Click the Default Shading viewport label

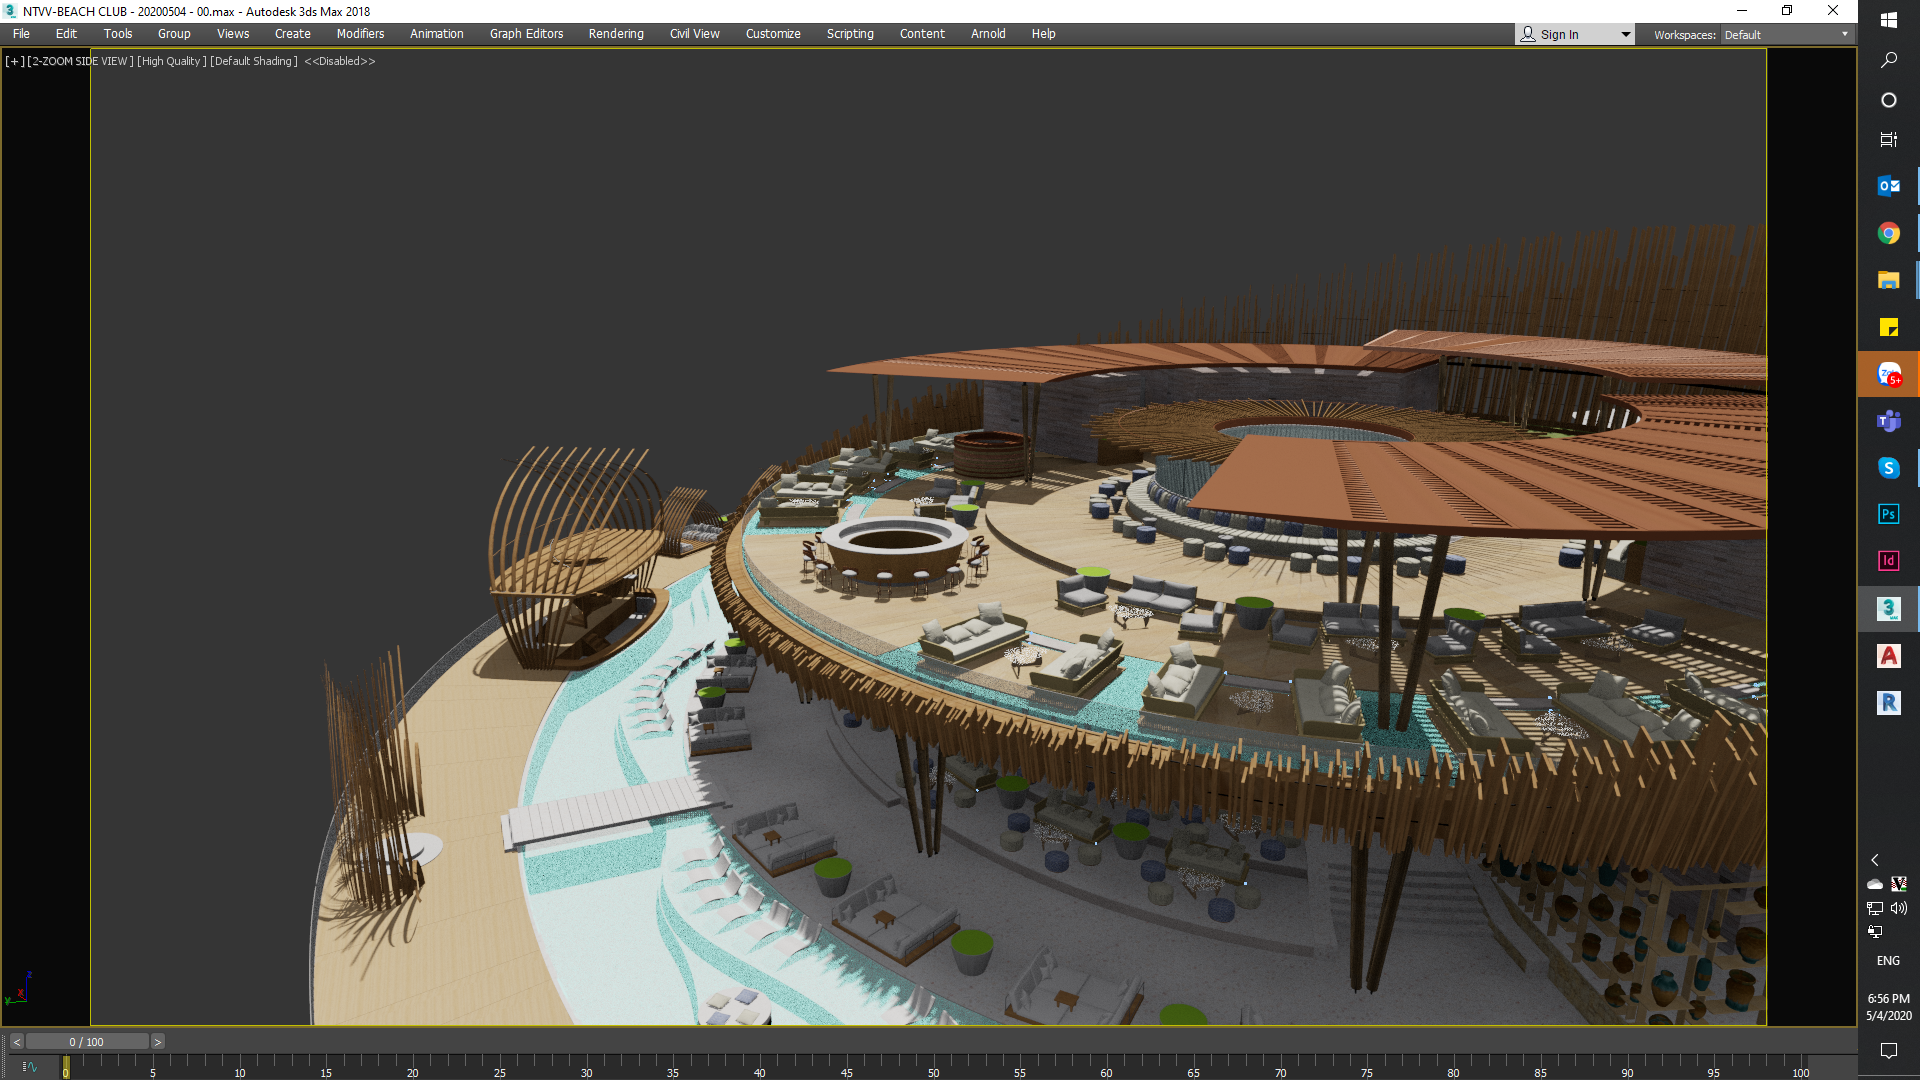[x=254, y=61]
